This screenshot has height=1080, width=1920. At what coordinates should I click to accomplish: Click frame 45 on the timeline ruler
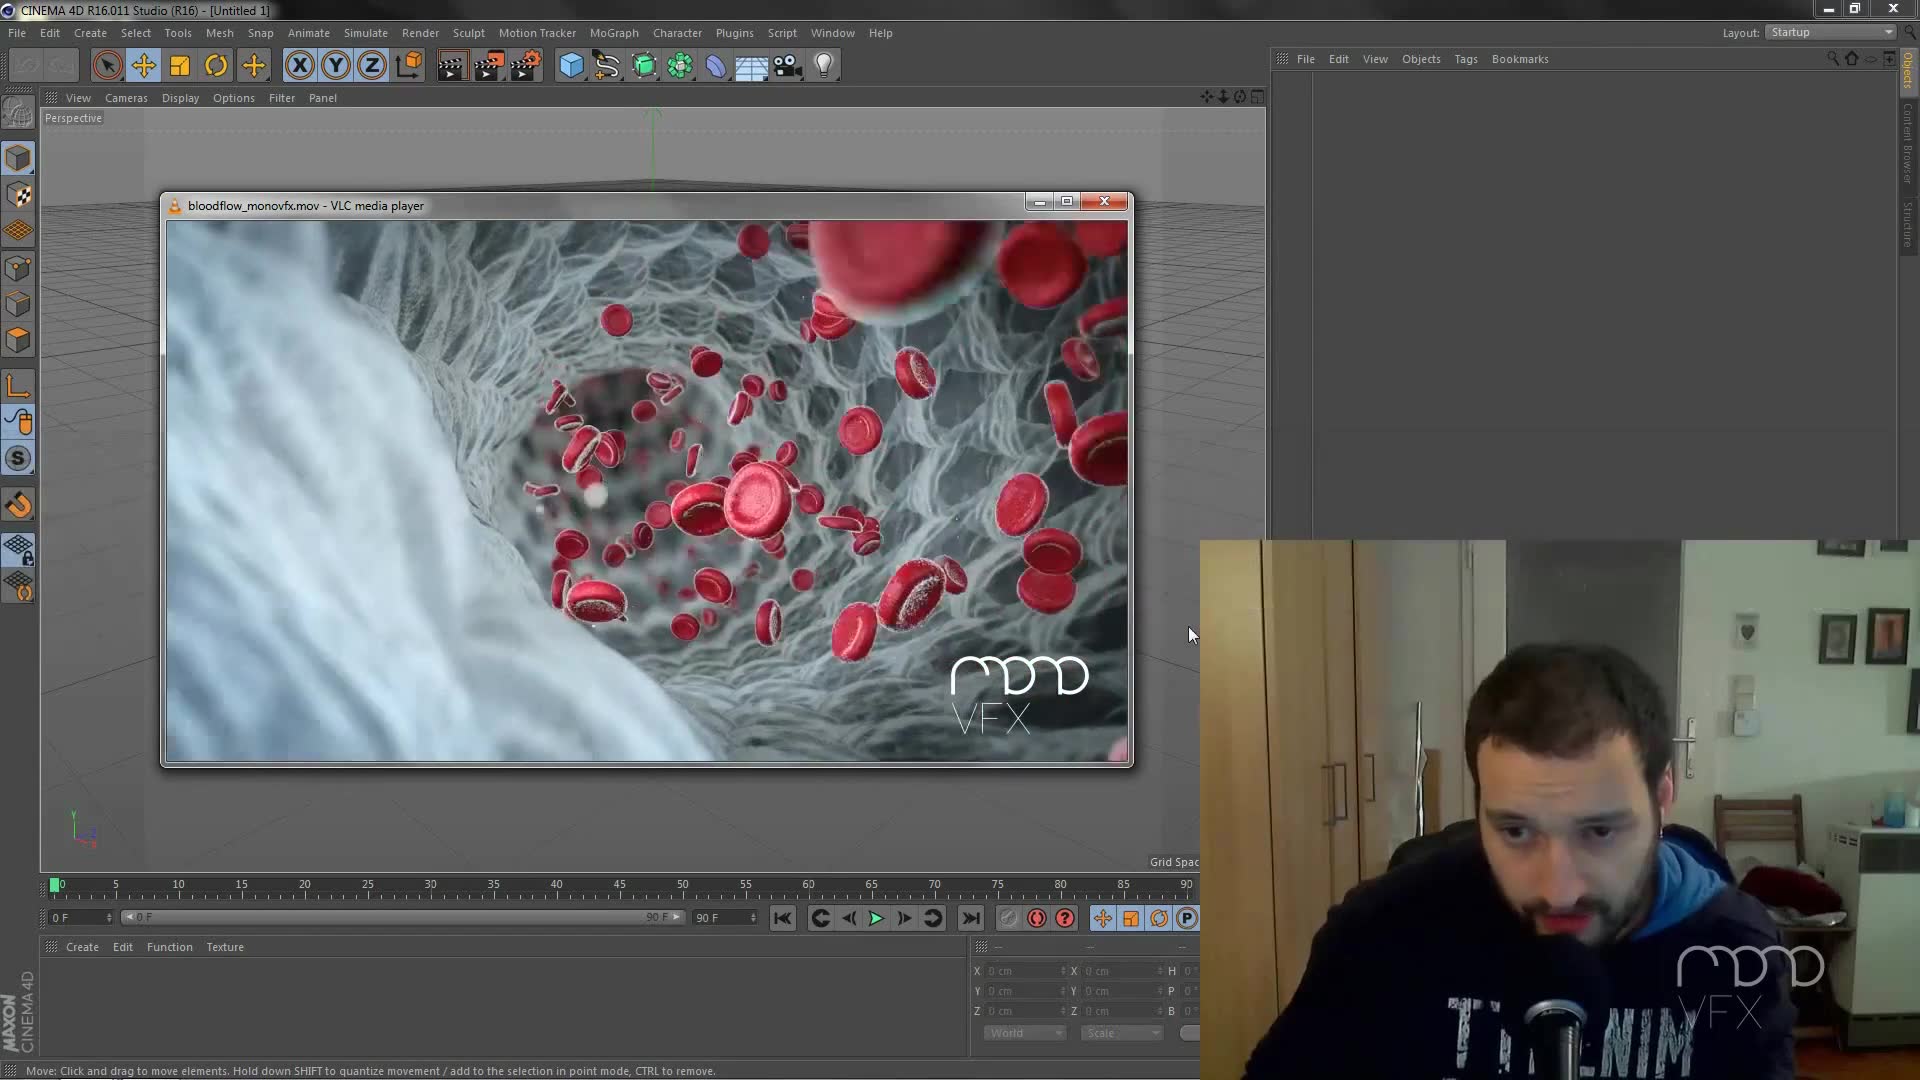tap(620, 884)
